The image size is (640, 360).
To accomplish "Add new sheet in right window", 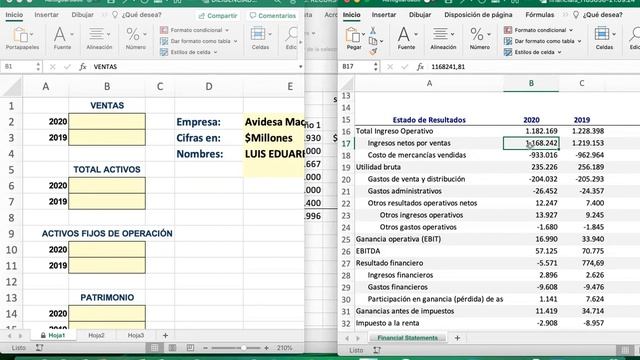I will [x=458, y=338].
